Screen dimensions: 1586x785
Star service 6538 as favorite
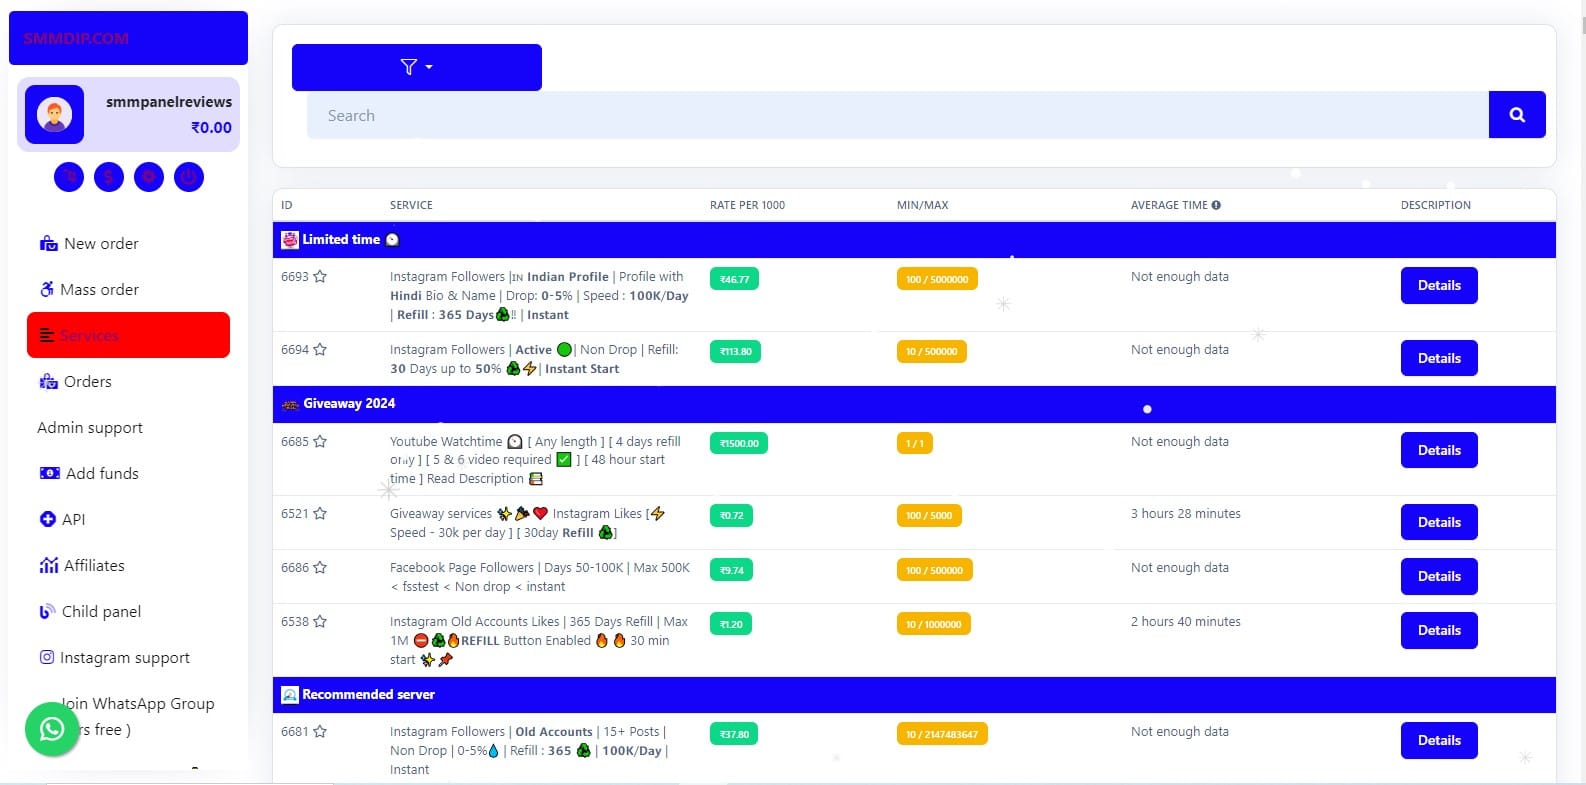(x=320, y=622)
